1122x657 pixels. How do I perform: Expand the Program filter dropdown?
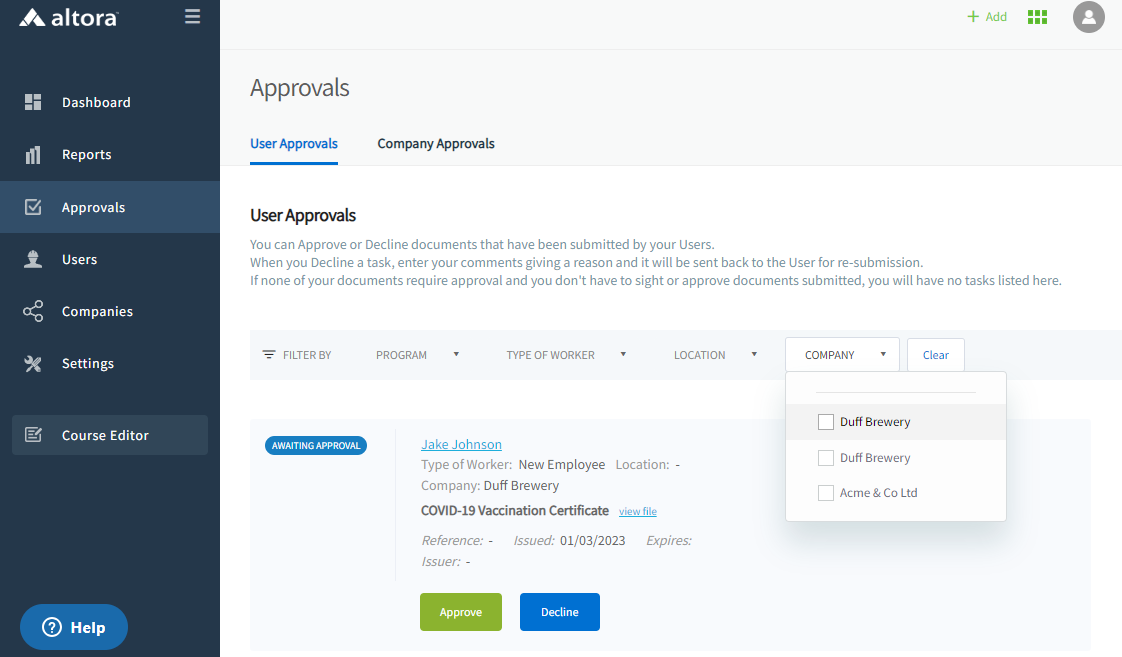click(x=417, y=355)
